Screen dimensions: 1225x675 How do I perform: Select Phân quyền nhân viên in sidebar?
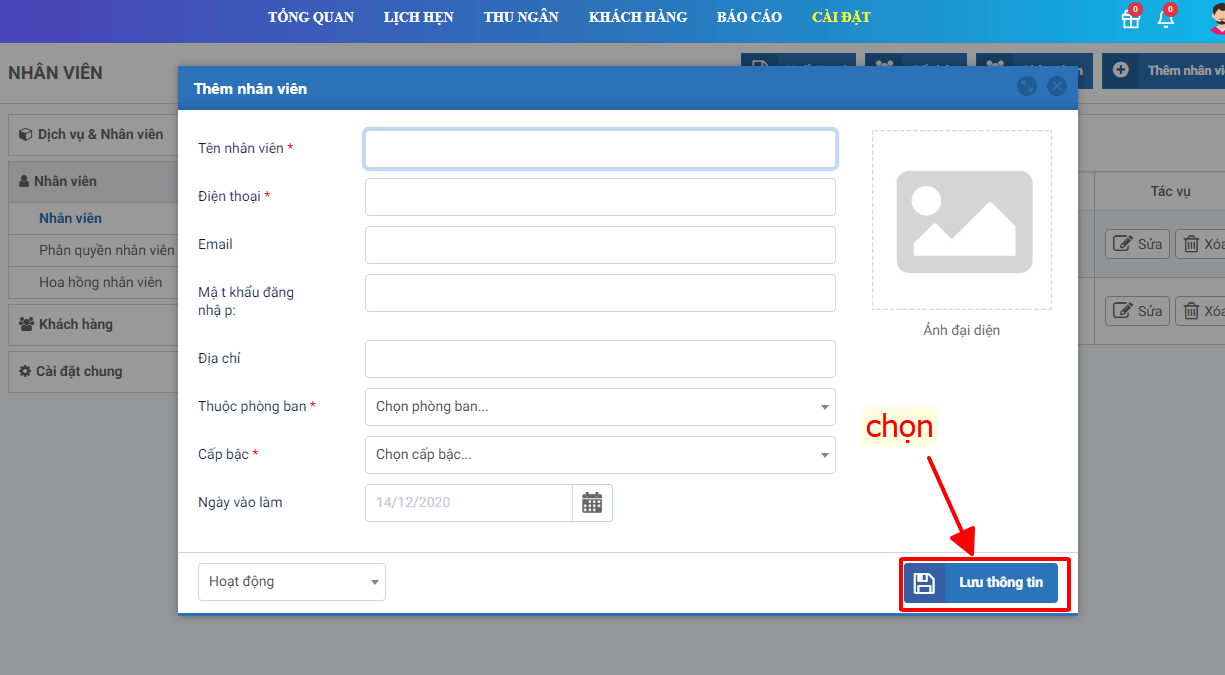106,250
